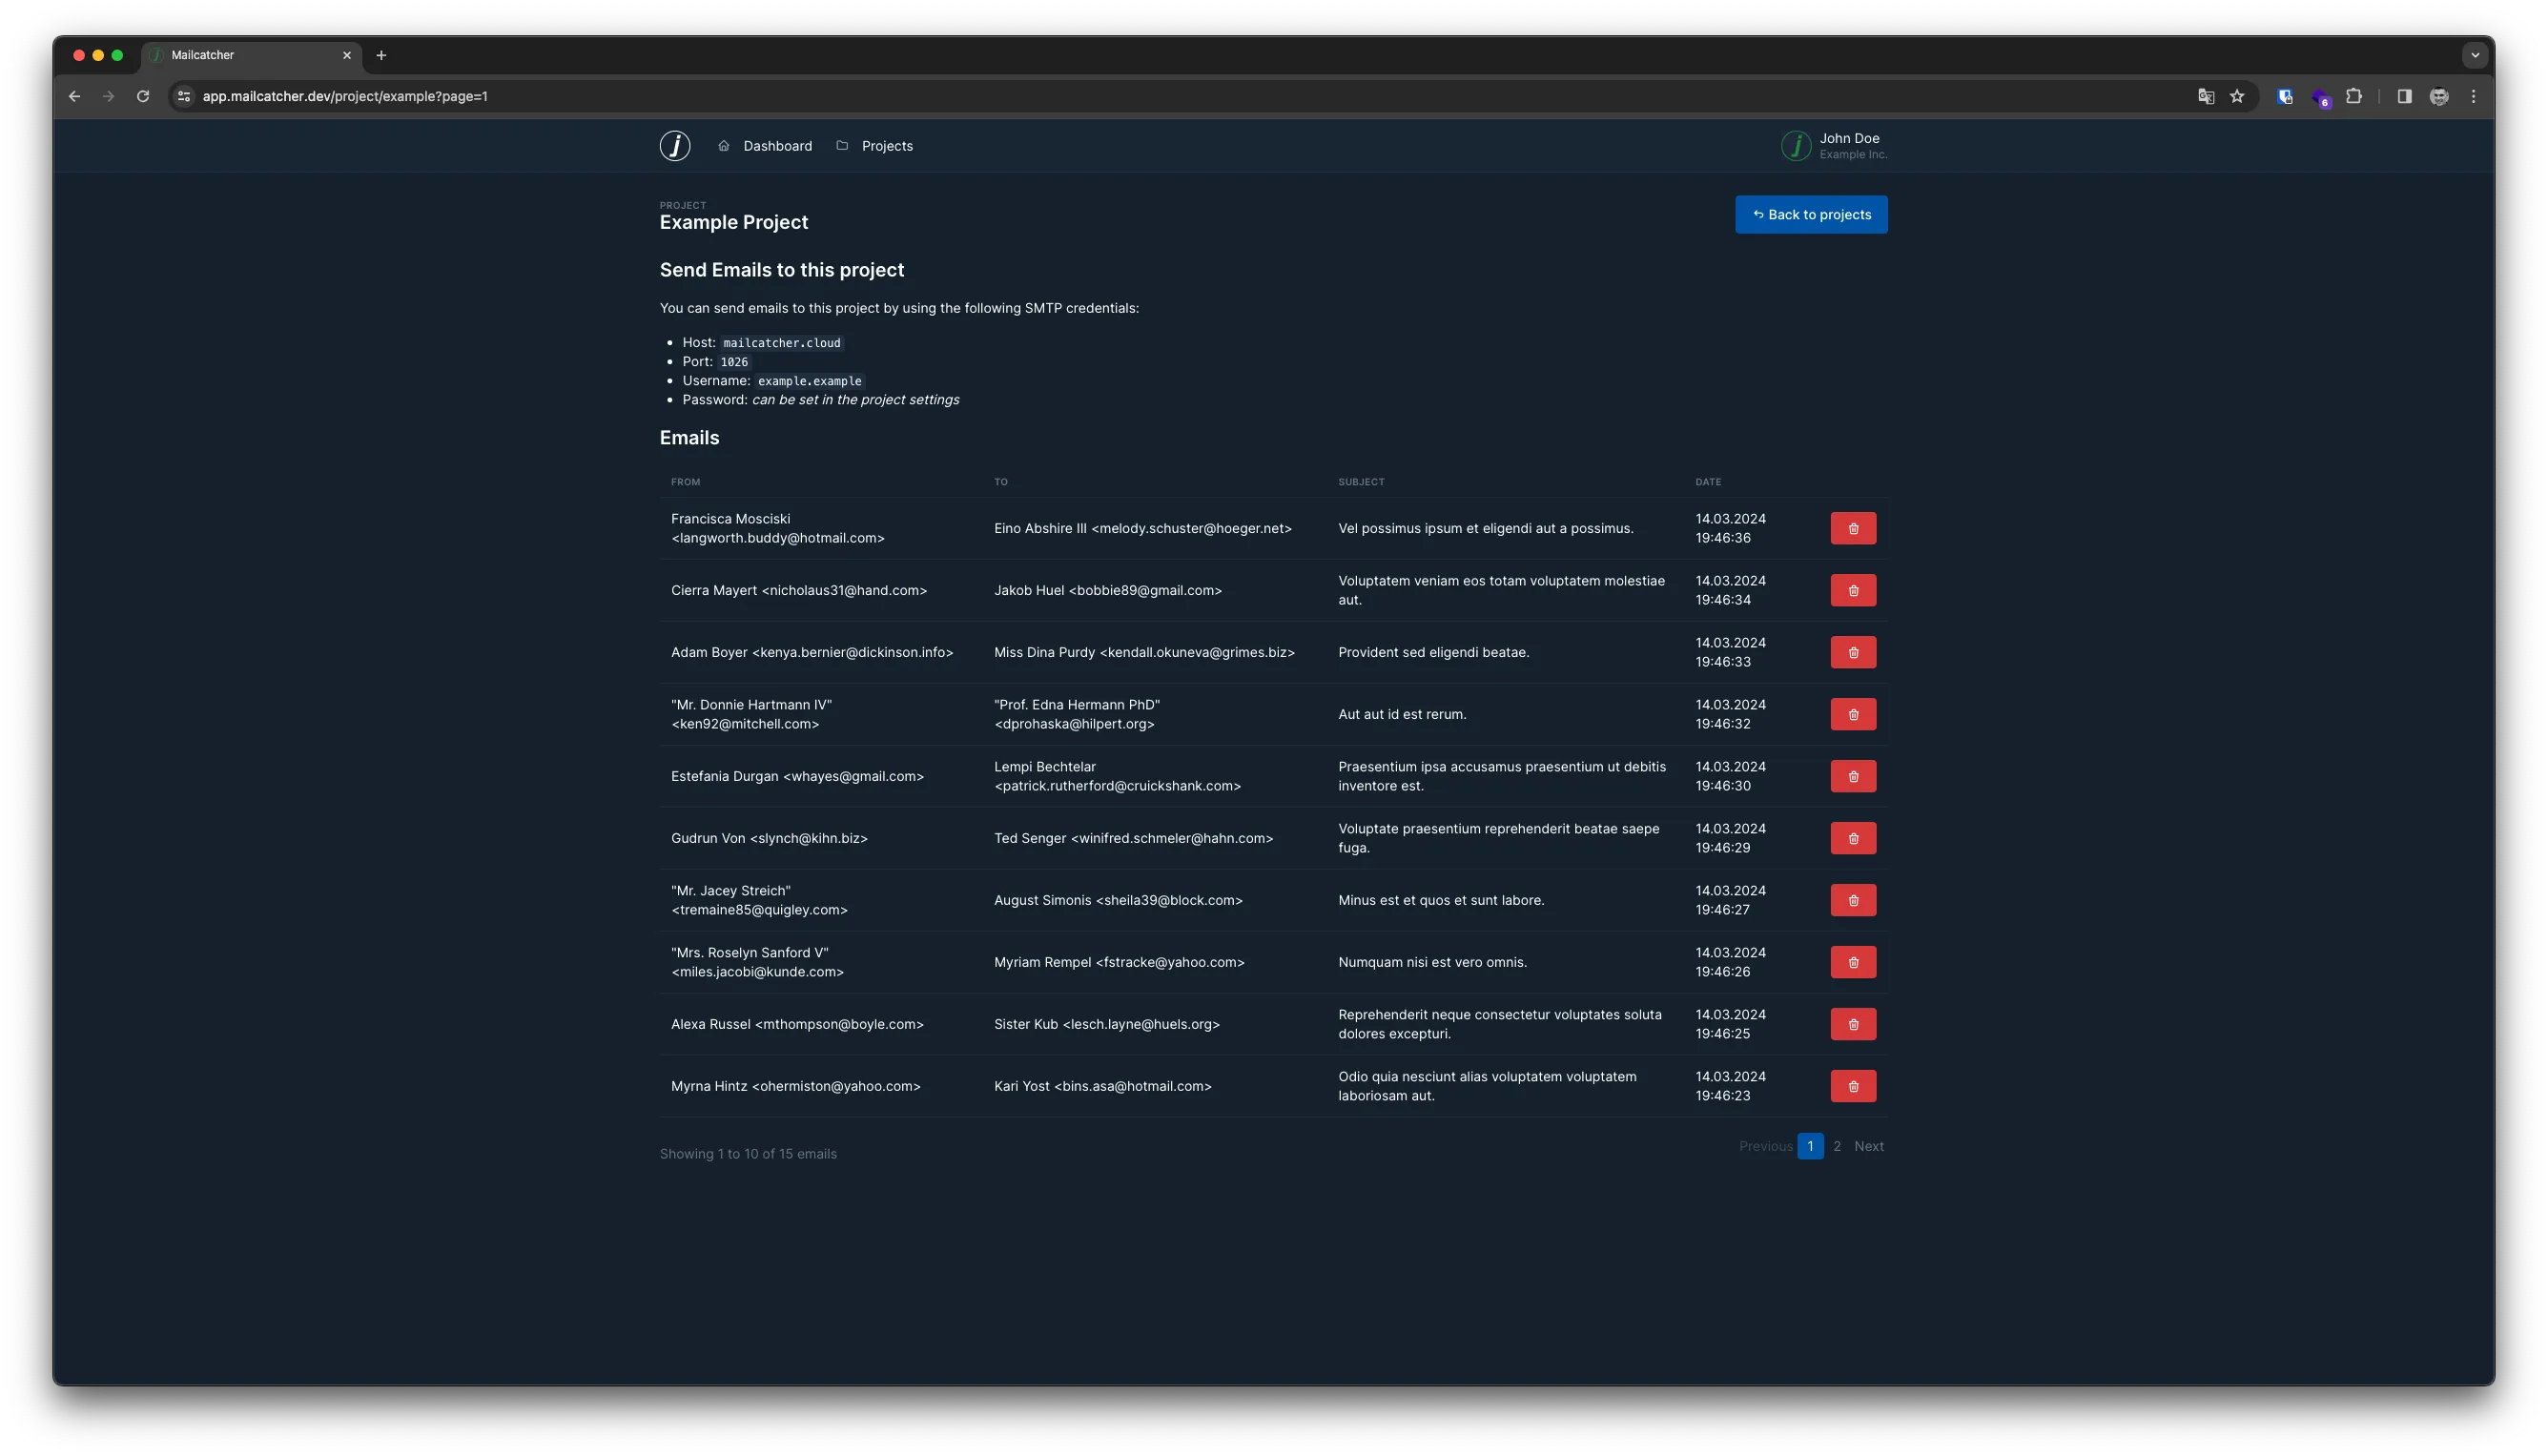Click date 14.03.2024 19:46:36
The width and height of the screenshot is (2548, 1456).
(1730, 528)
